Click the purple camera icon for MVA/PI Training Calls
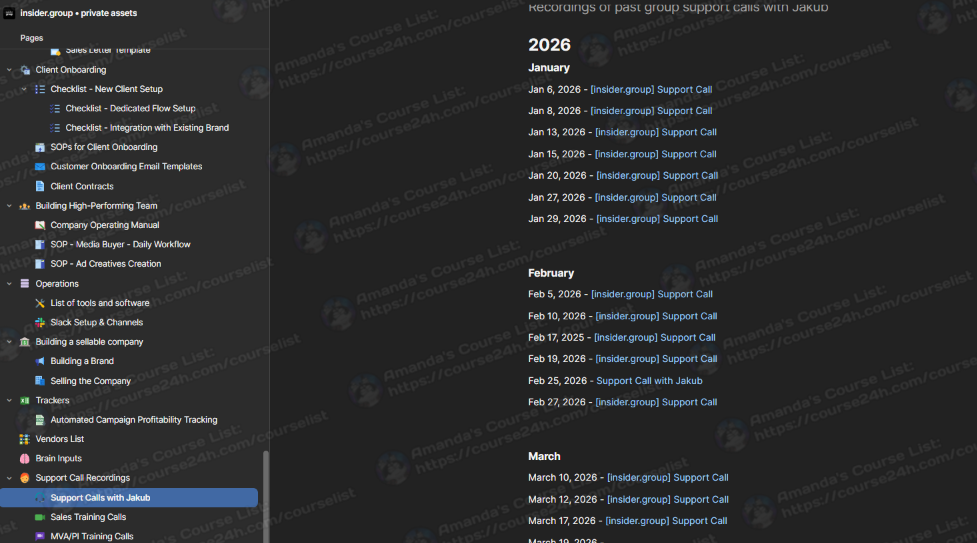The height and width of the screenshot is (543, 977). [40, 537]
